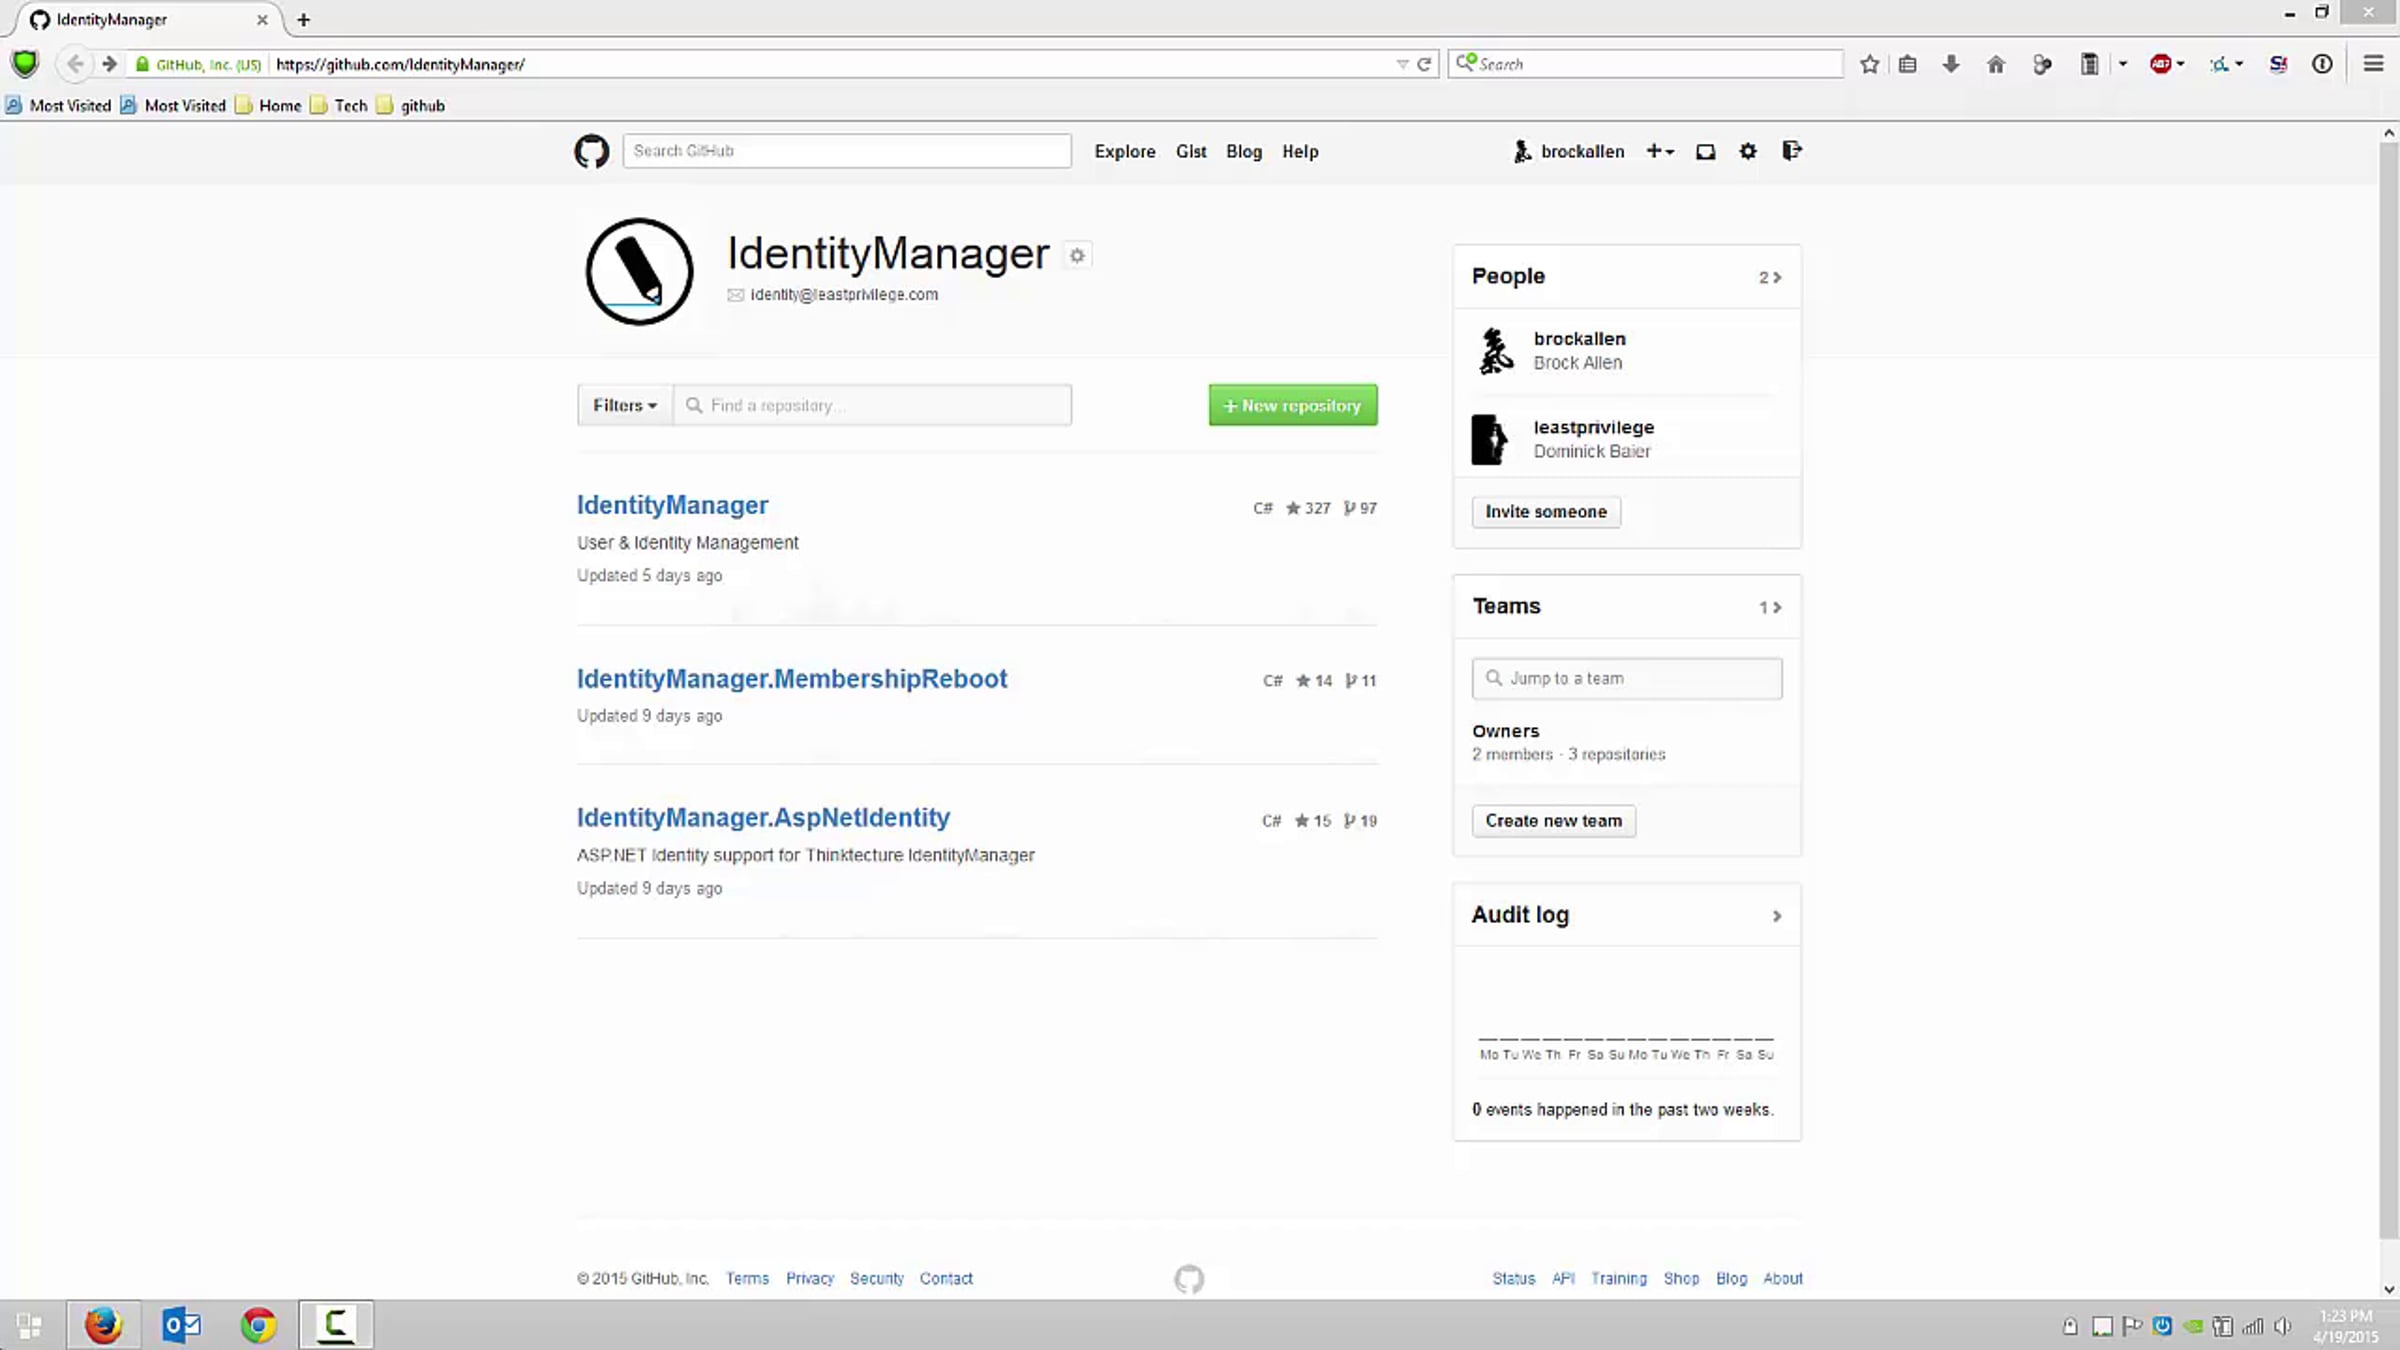Open leastprivilege member in People panel

[1594, 427]
